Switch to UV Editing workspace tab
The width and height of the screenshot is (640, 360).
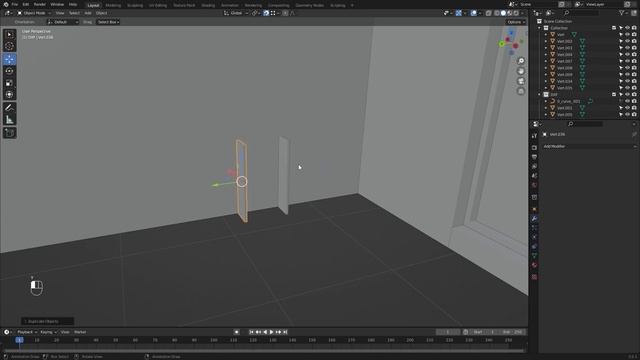pos(158,5)
